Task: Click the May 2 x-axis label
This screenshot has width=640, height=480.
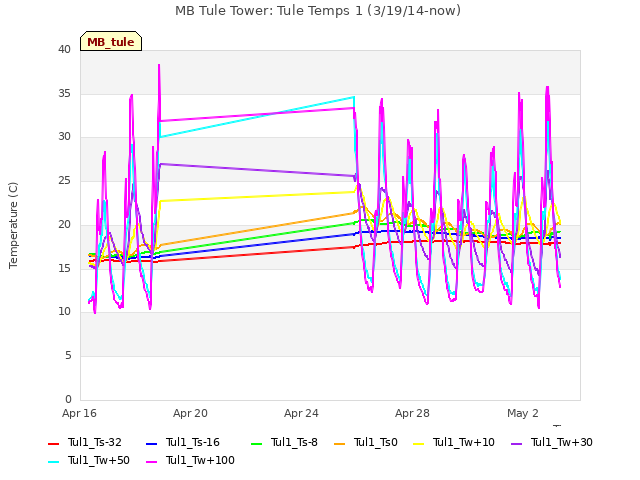Action: [523, 413]
